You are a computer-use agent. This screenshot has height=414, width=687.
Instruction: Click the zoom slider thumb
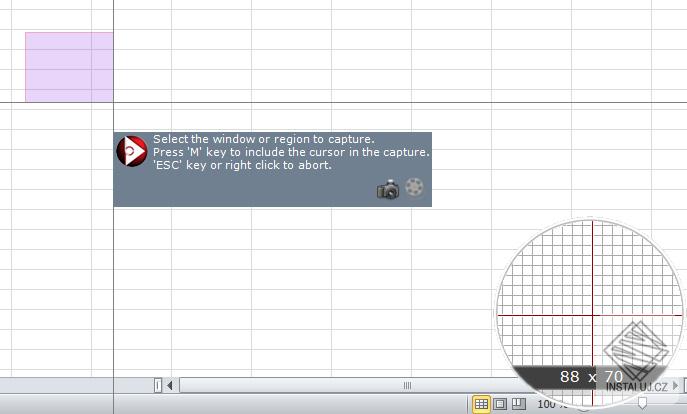coord(642,403)
